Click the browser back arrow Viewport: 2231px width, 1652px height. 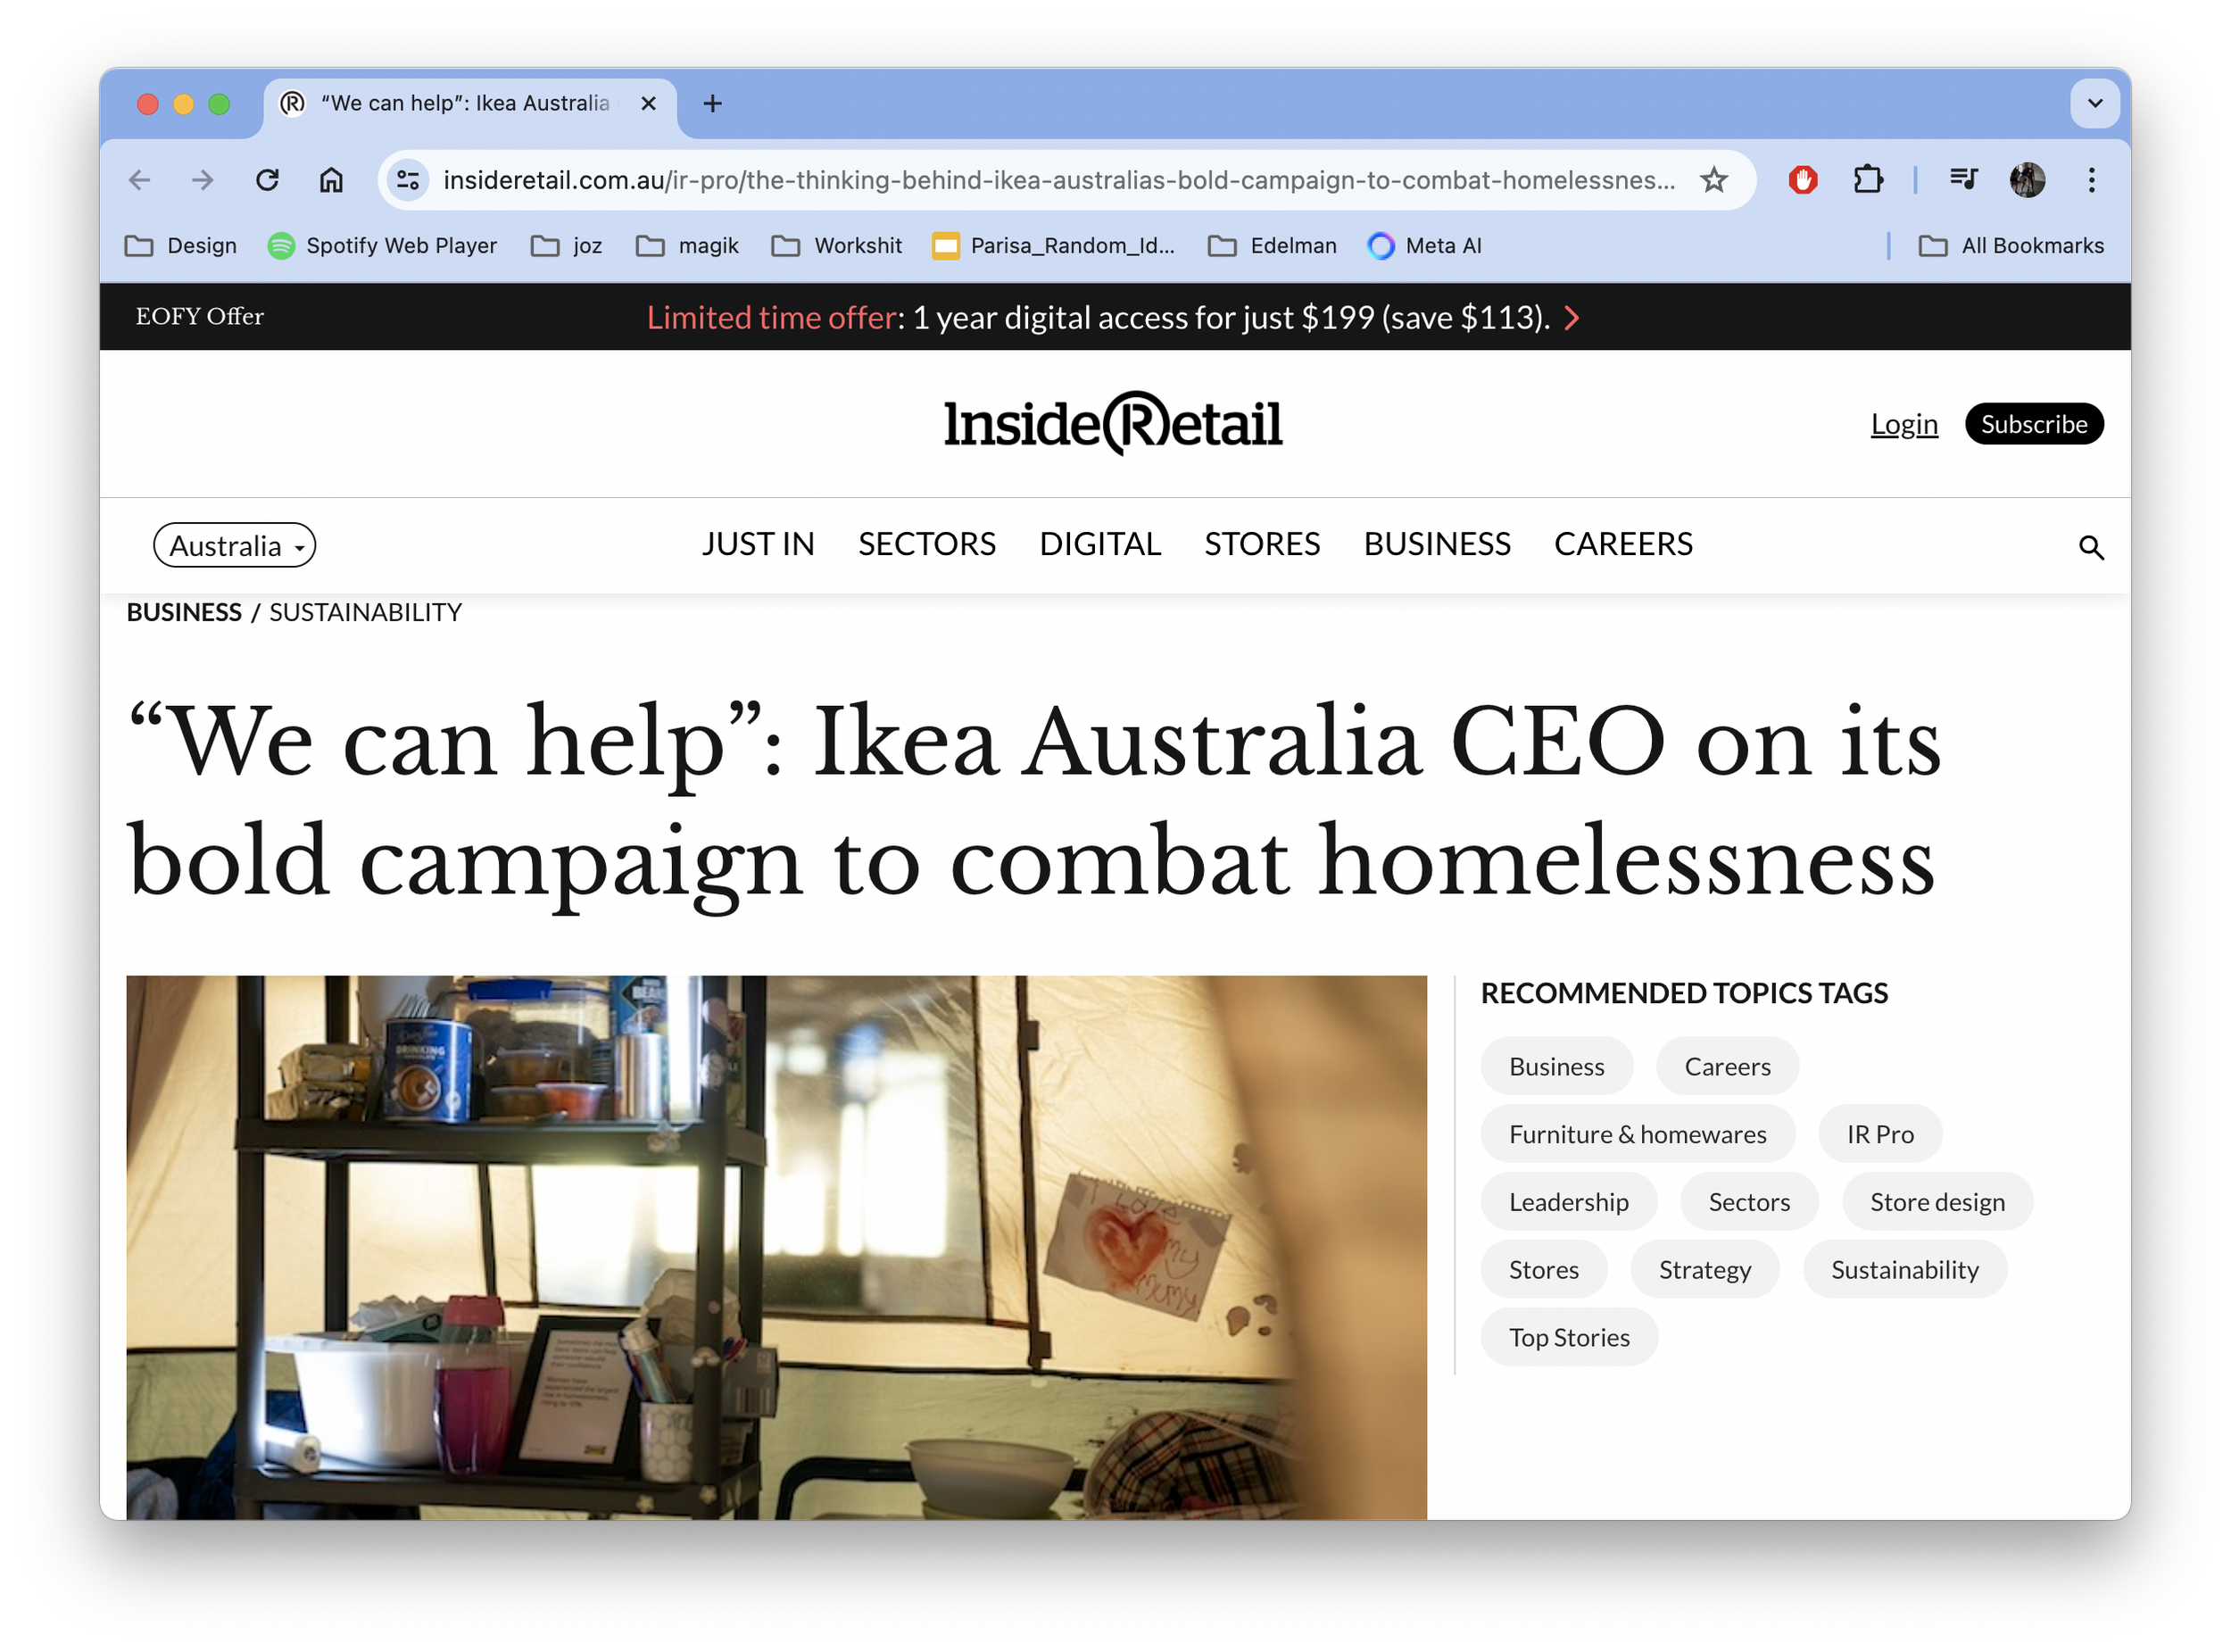click(x=139, y=181)
